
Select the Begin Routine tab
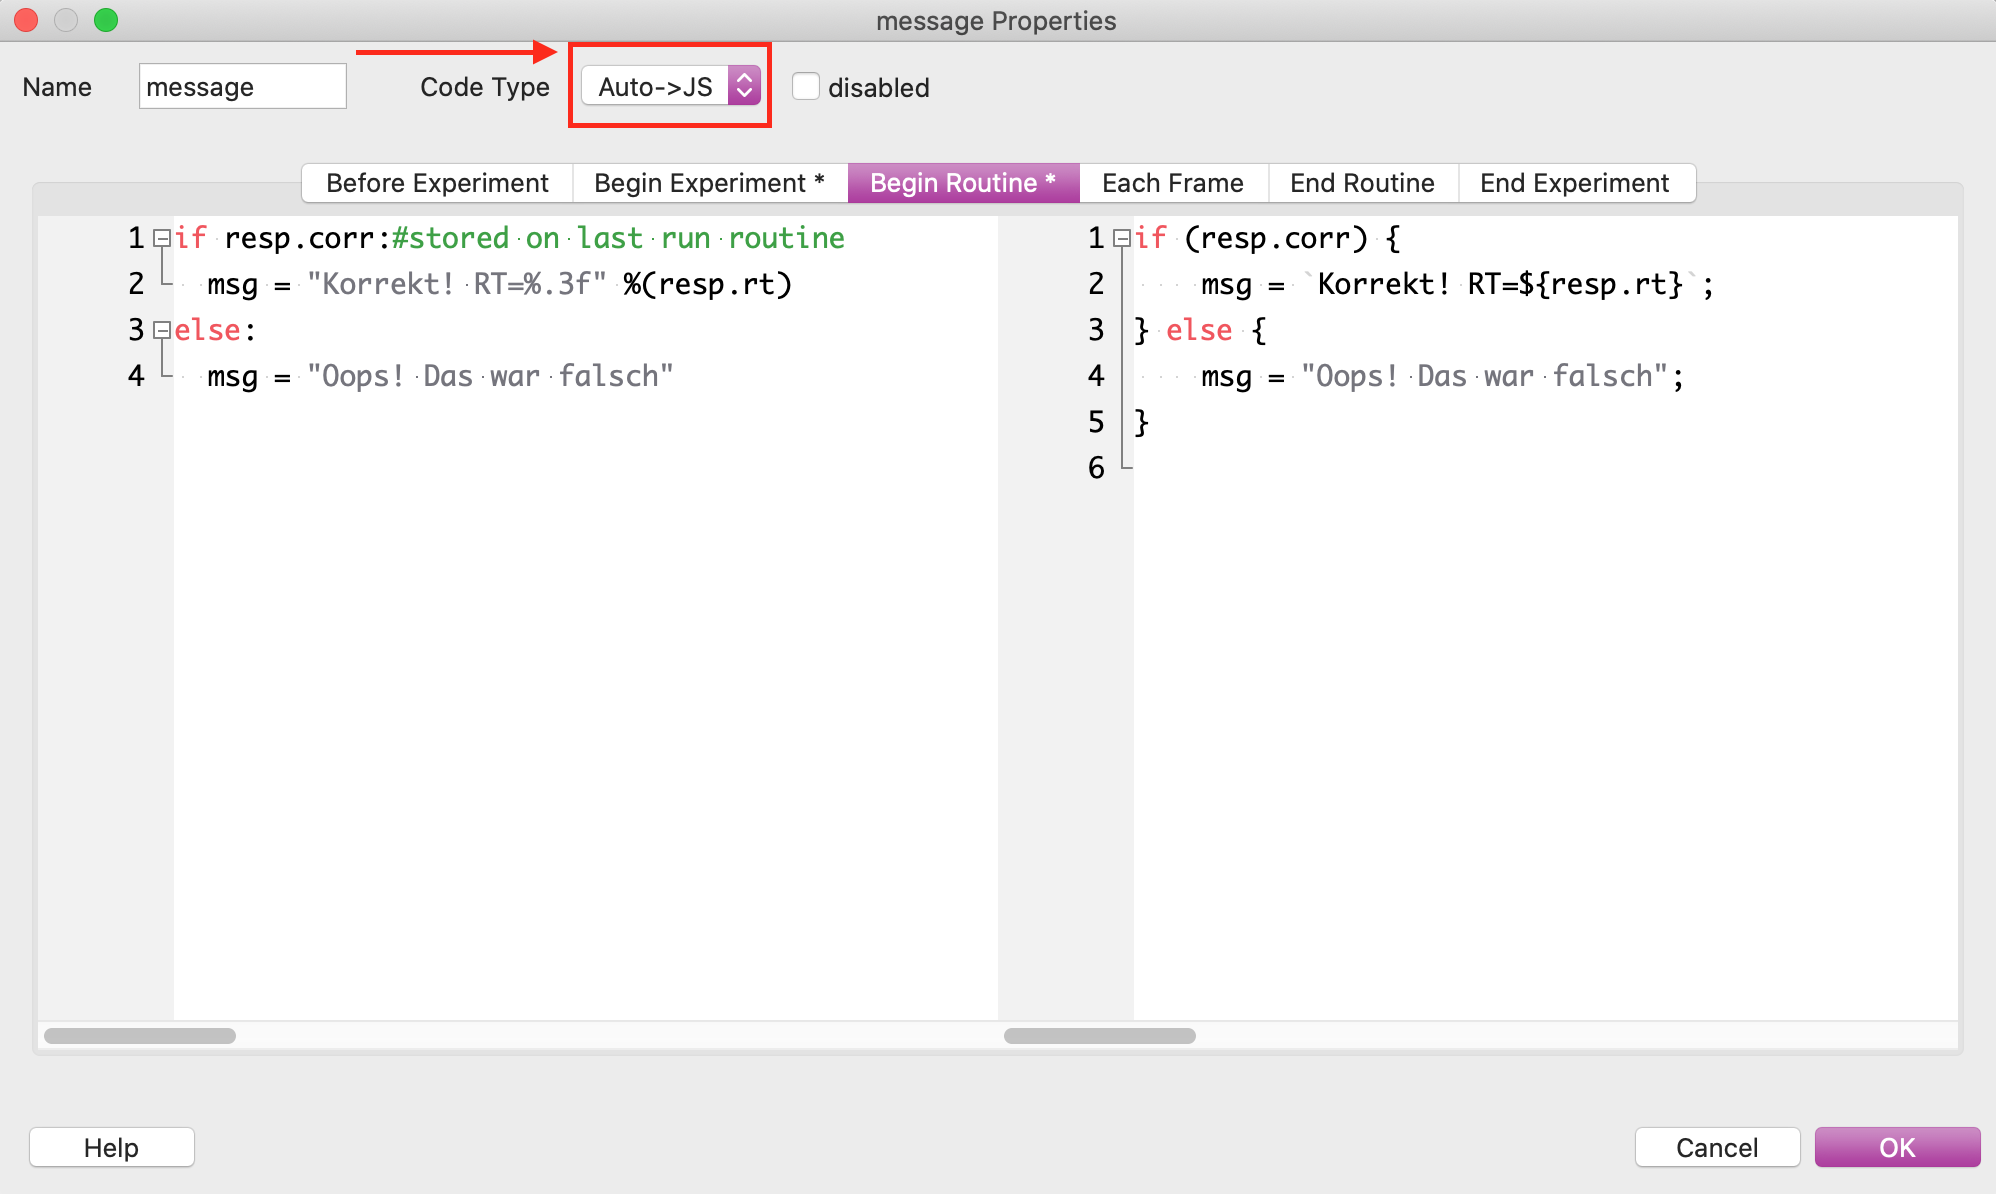pos(963,183)
